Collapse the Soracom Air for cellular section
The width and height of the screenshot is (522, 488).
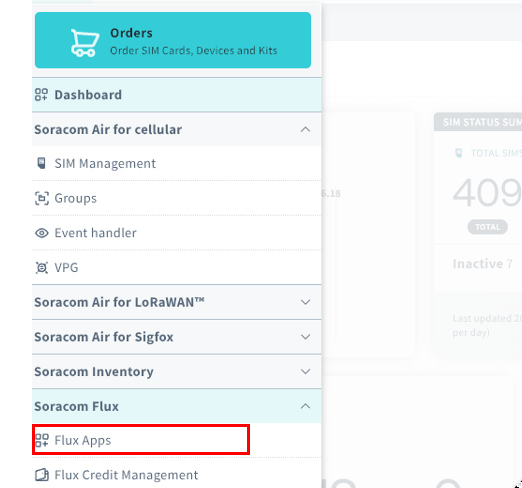point(305,129)
